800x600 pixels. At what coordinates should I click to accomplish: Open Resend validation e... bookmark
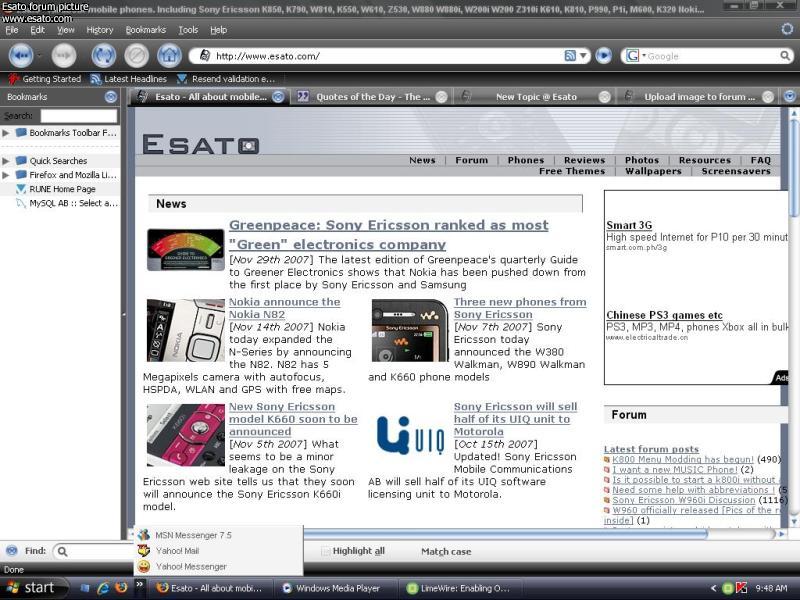(x=226, y=79)
